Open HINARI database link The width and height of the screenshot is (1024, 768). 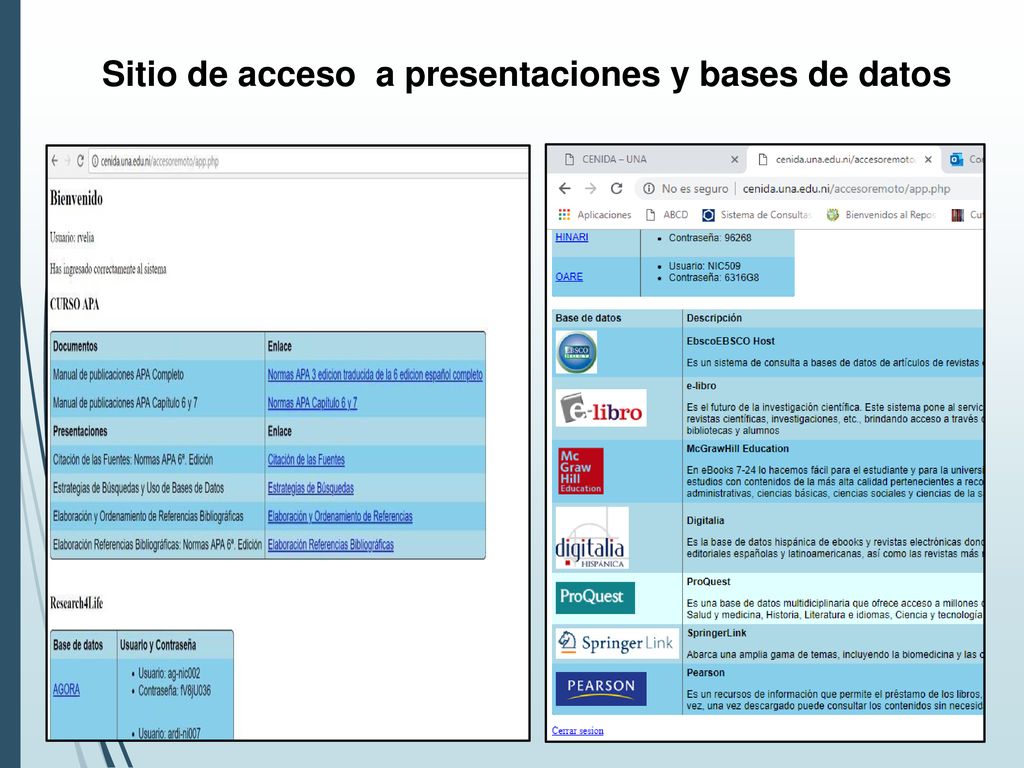point(571,237)
